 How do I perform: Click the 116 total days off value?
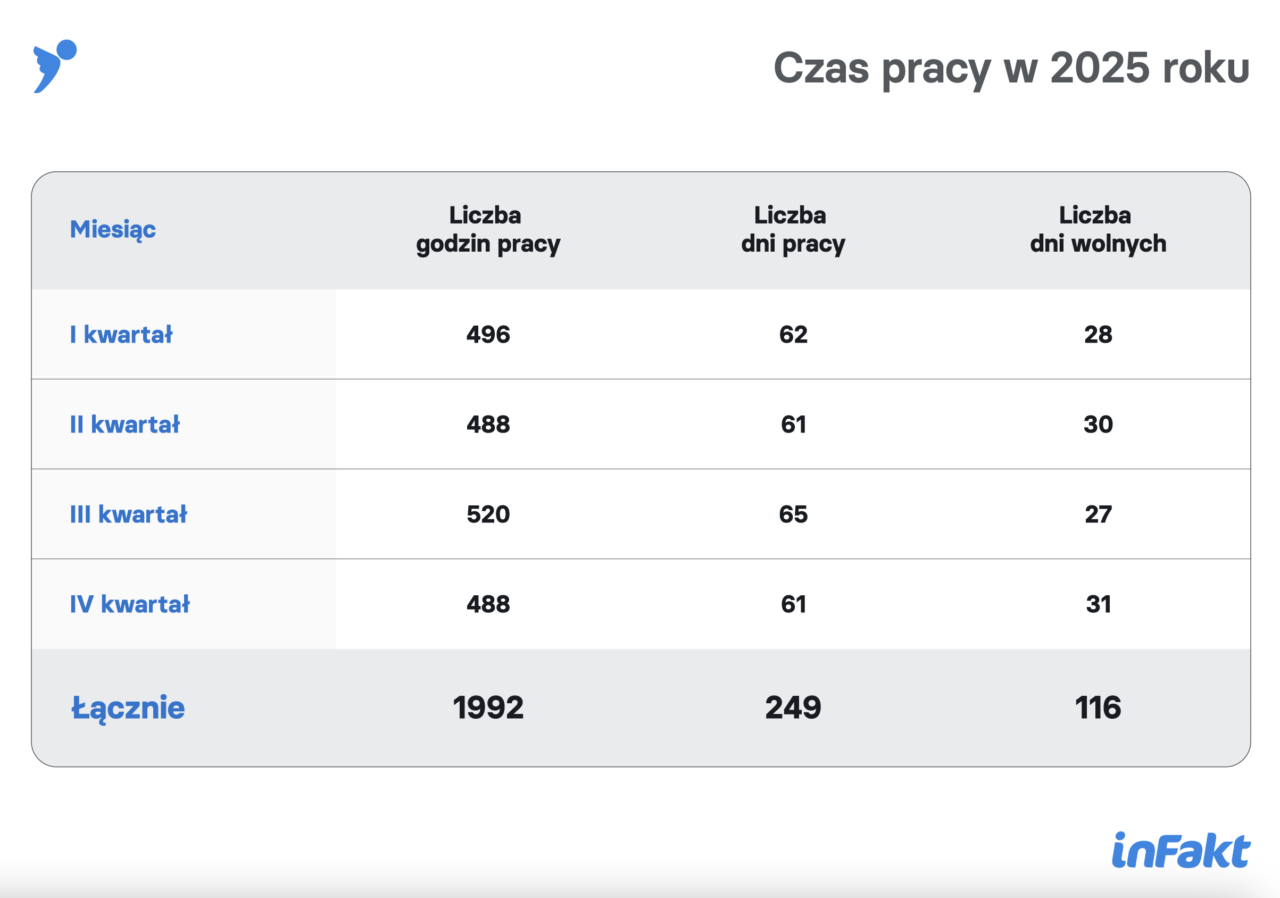click(x=1098, y=708)
